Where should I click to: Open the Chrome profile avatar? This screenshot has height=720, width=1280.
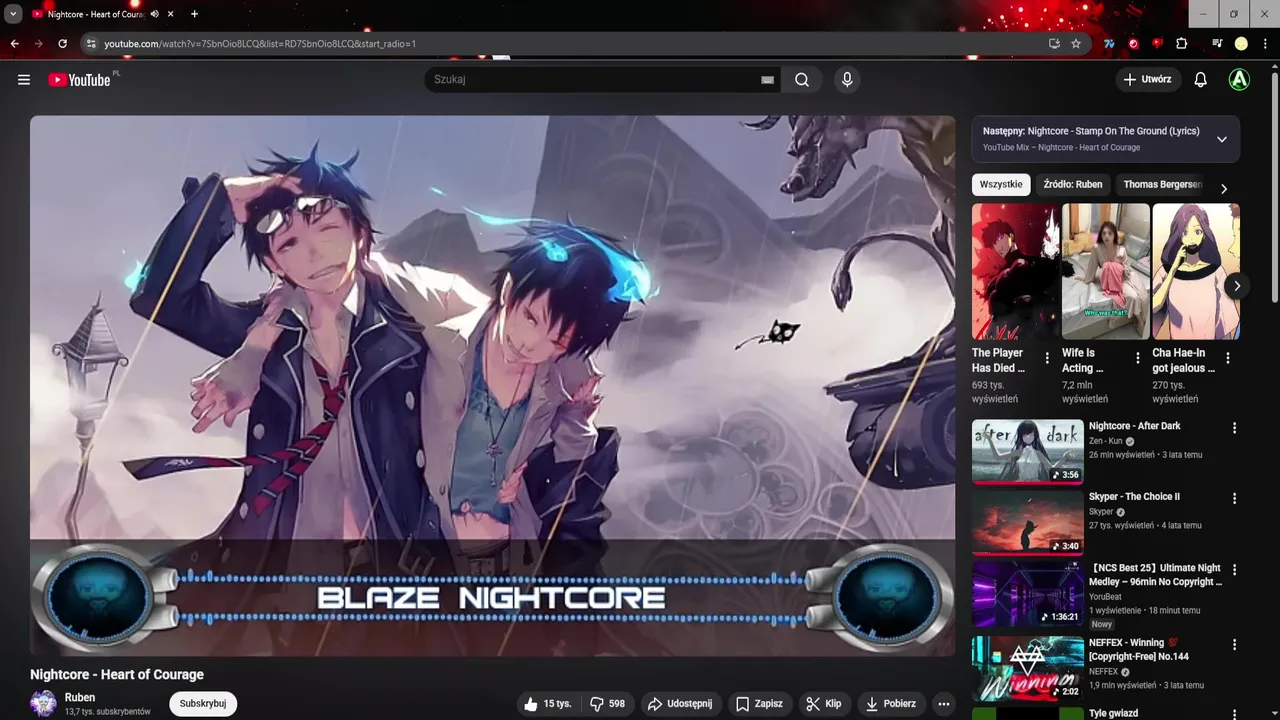point(1241,44)
